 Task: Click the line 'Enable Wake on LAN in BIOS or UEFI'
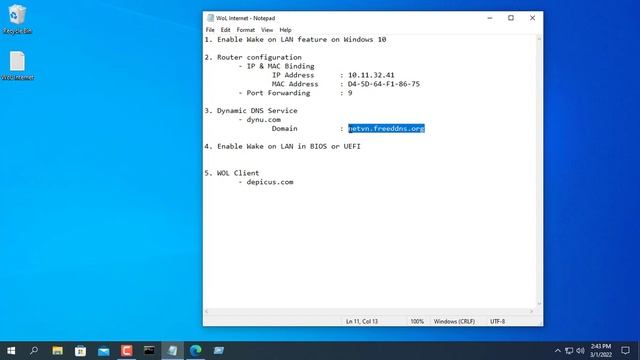pos(282,146)
